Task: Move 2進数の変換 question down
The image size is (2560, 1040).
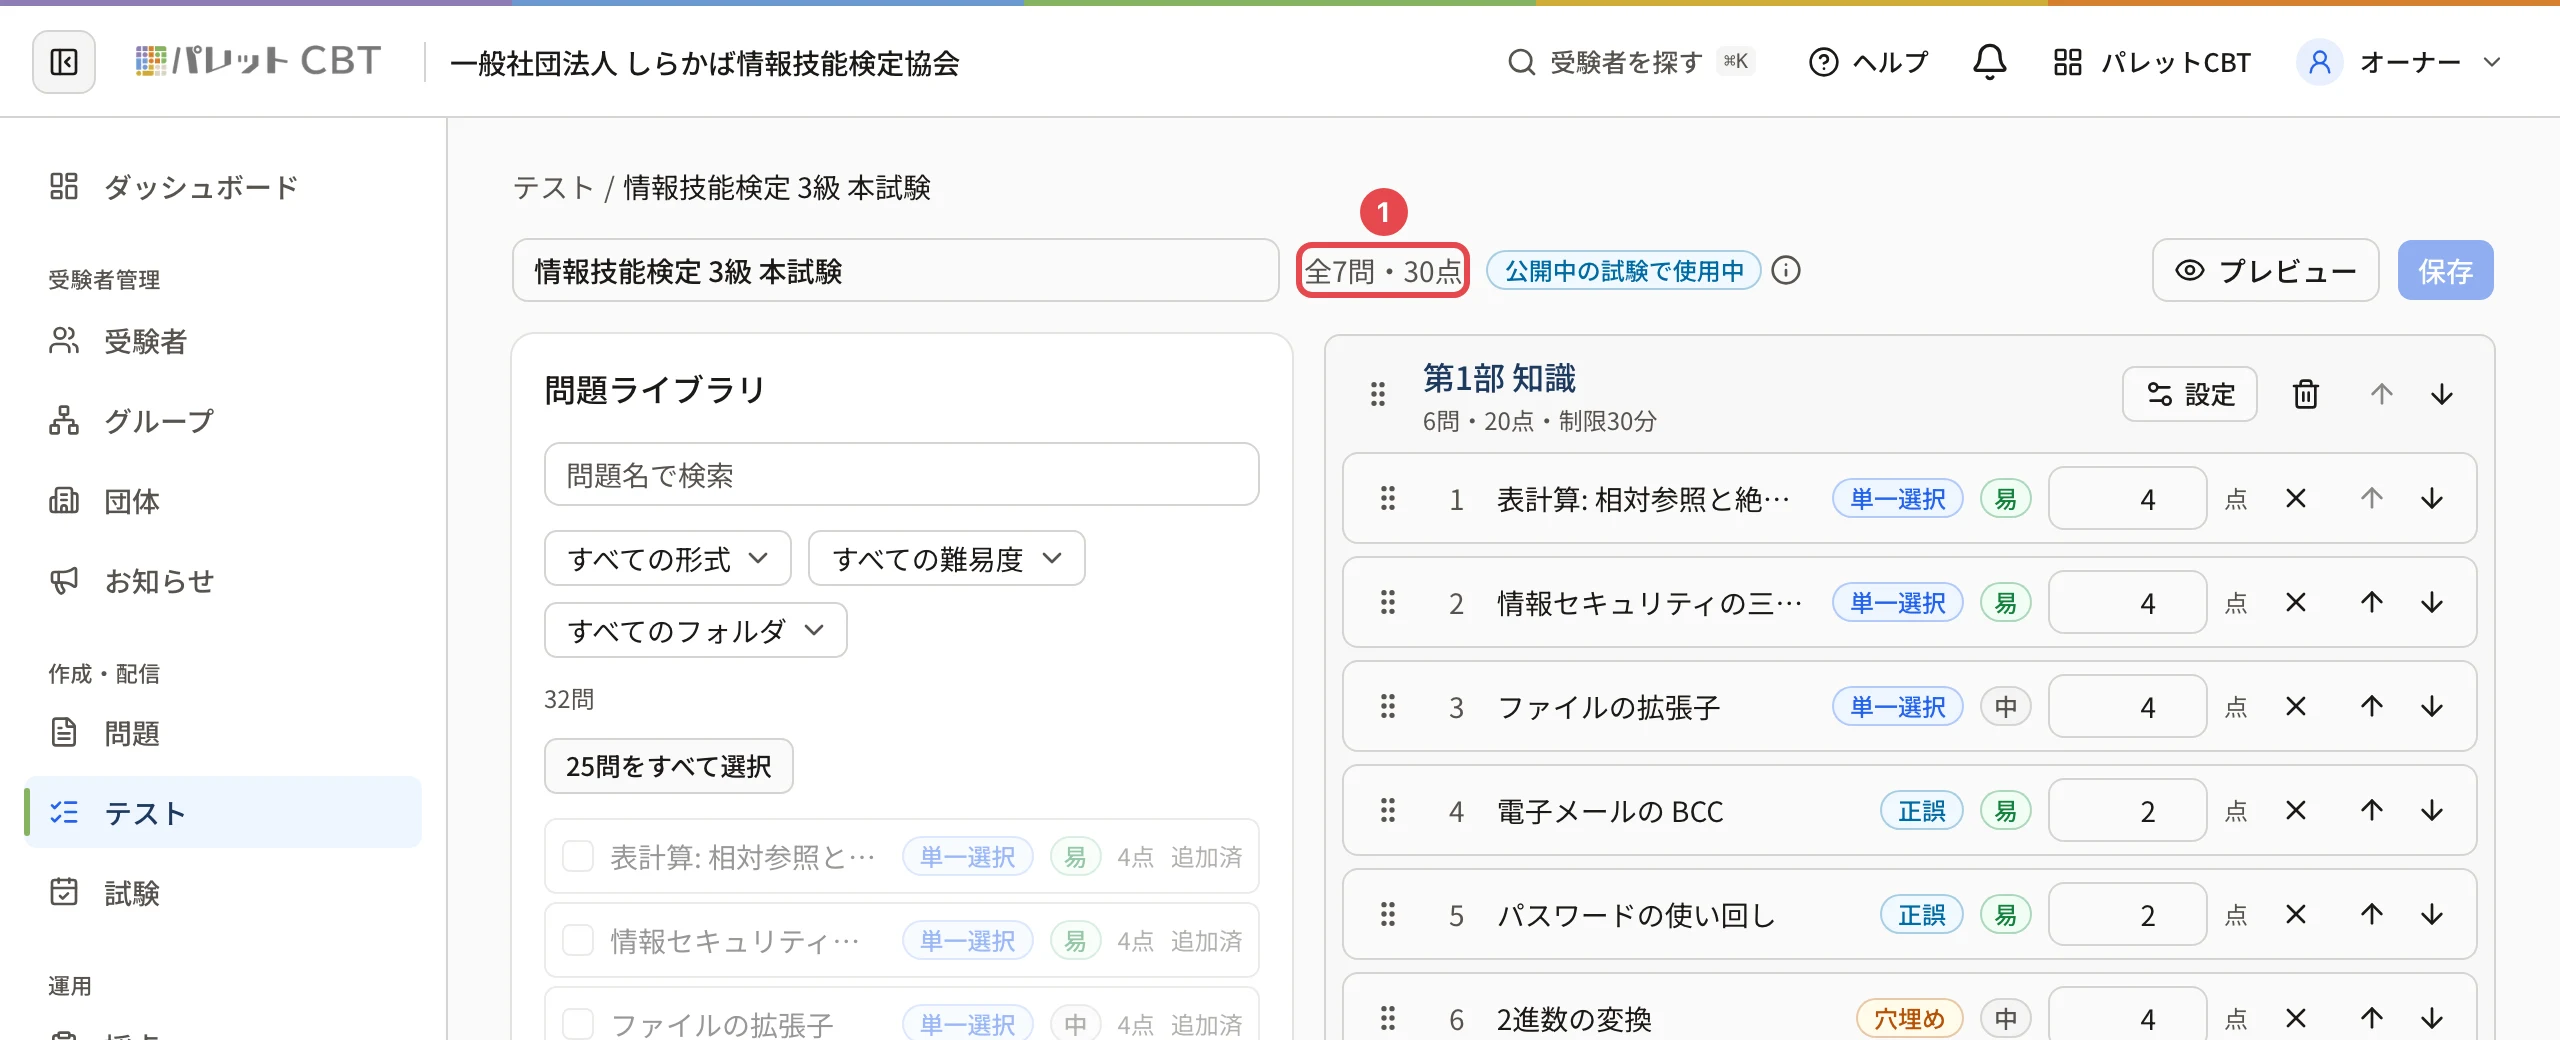Action: (2432, 1018)
